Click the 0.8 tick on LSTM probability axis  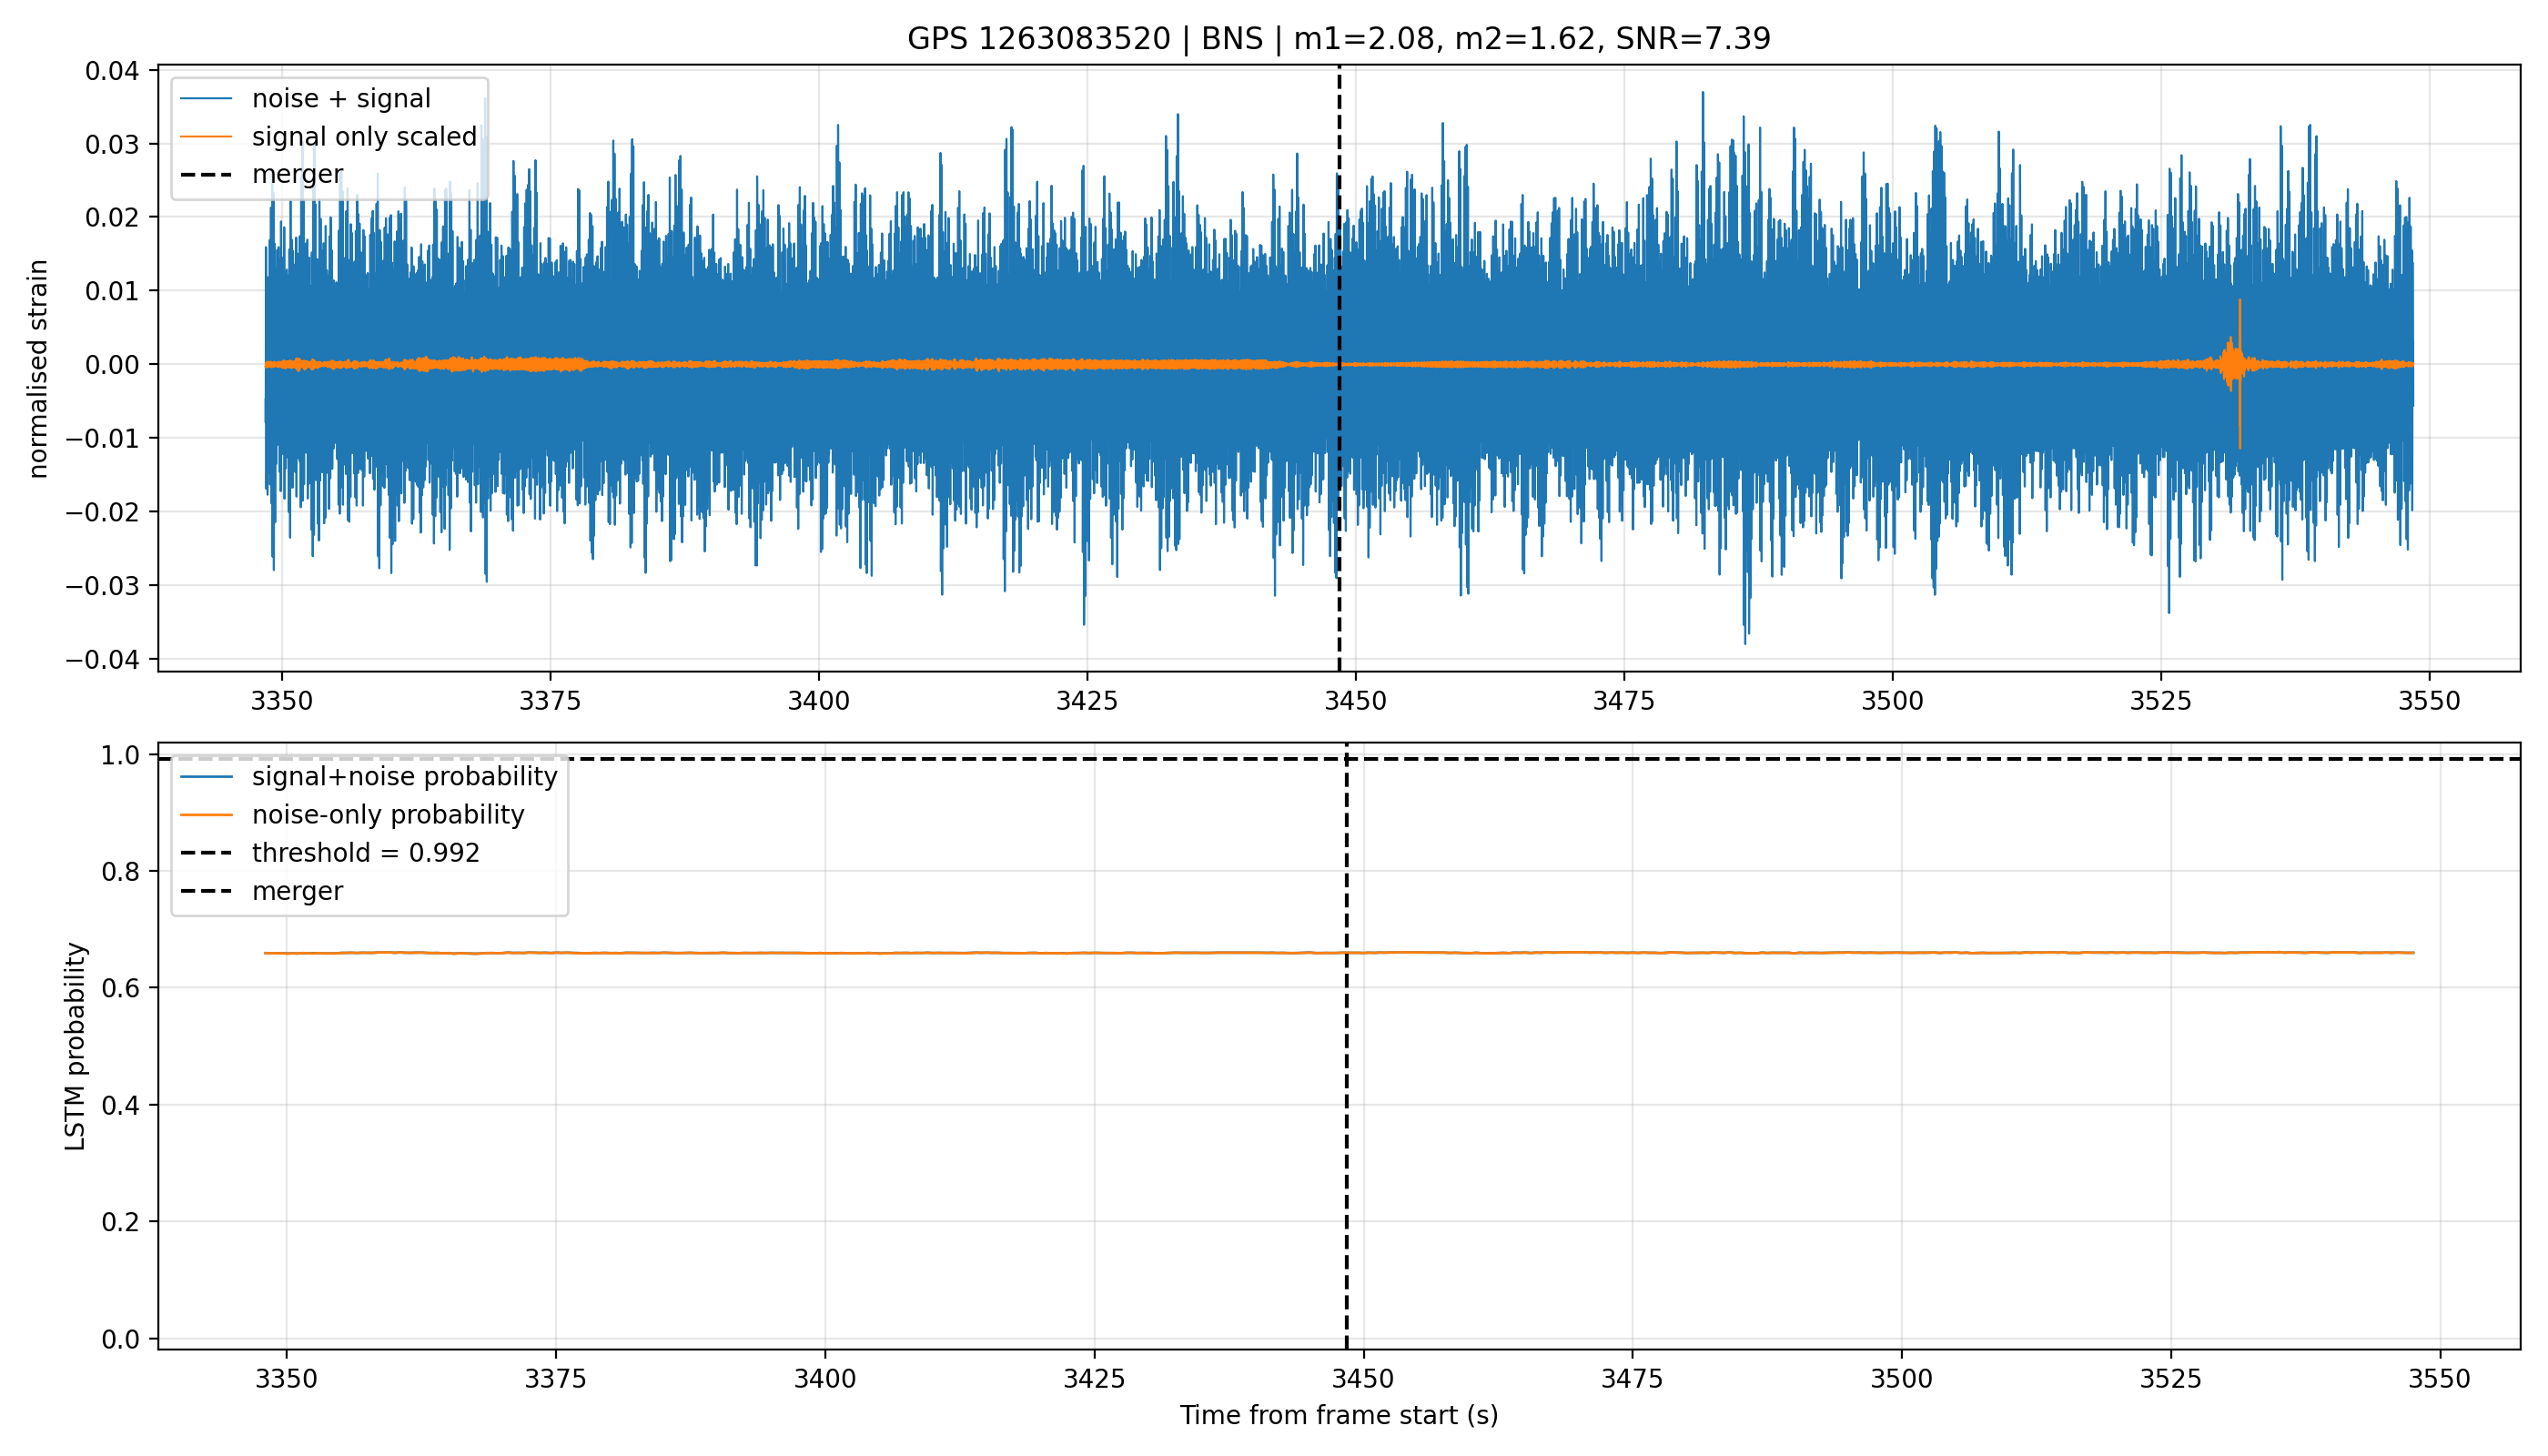[x=120, y=871]
